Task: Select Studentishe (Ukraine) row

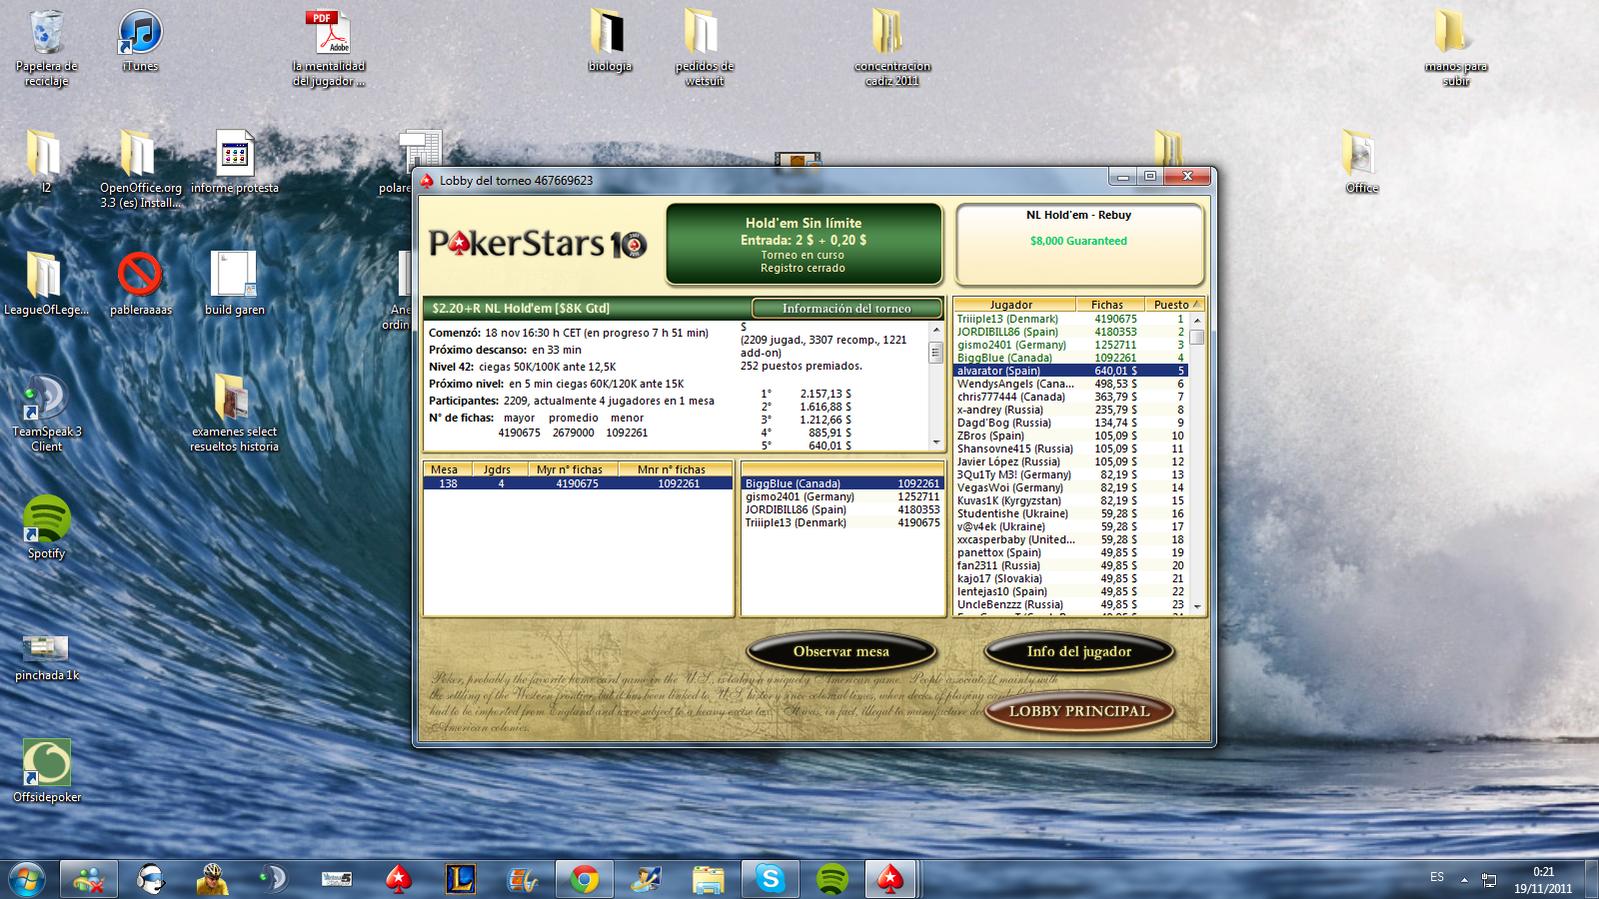Action: tap(1071, 514)
